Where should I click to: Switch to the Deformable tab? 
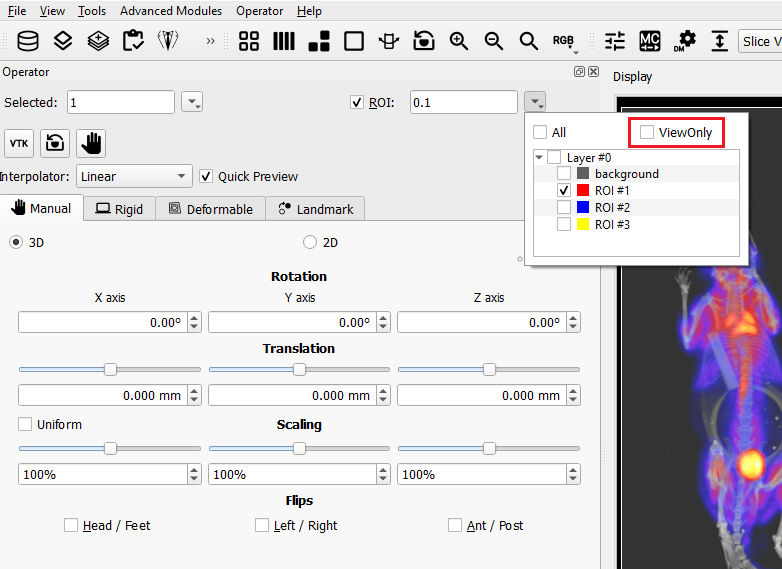(x=211, y=209)
